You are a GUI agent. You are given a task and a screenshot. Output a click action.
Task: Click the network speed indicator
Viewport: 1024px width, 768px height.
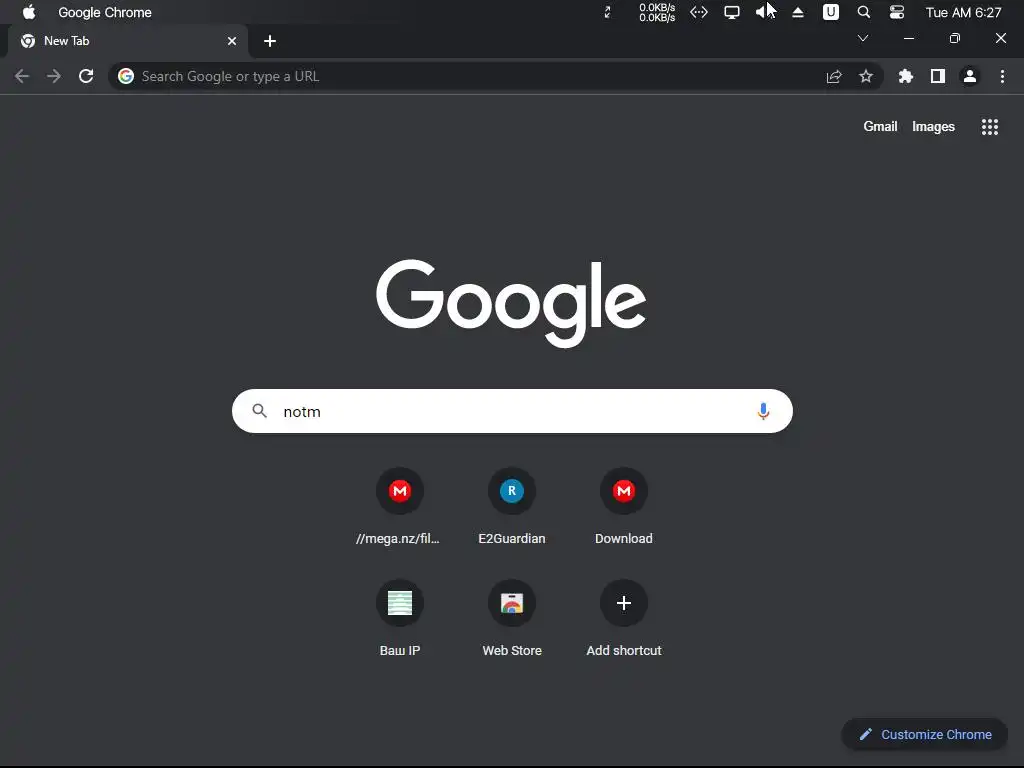point(657,12)
